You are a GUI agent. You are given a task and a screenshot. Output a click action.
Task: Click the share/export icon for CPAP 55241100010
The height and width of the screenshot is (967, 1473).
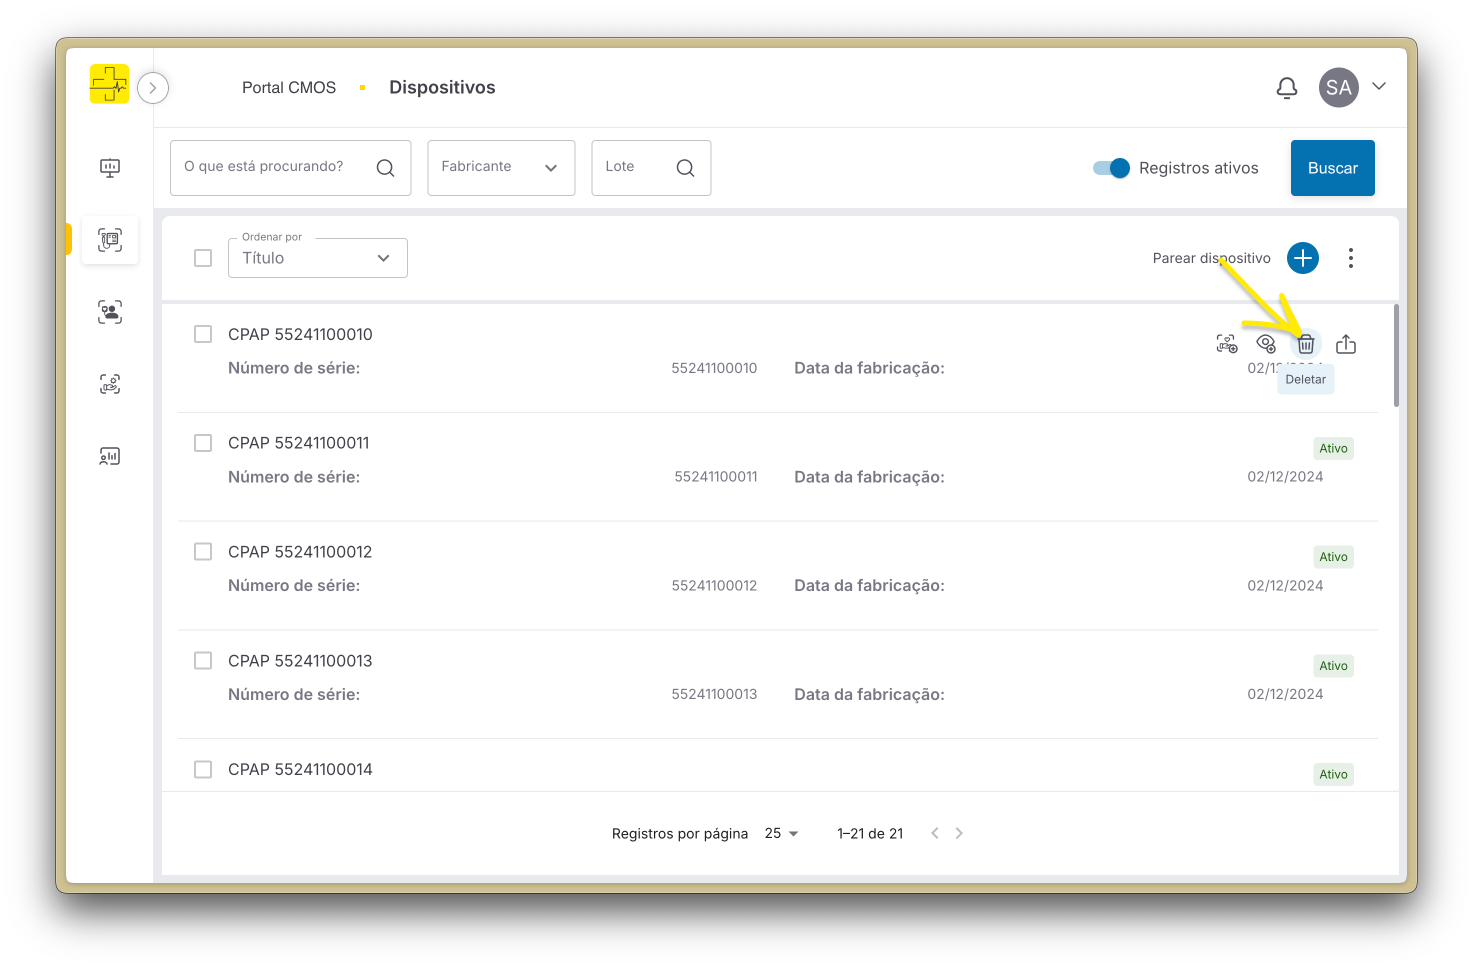[1346, 344]
